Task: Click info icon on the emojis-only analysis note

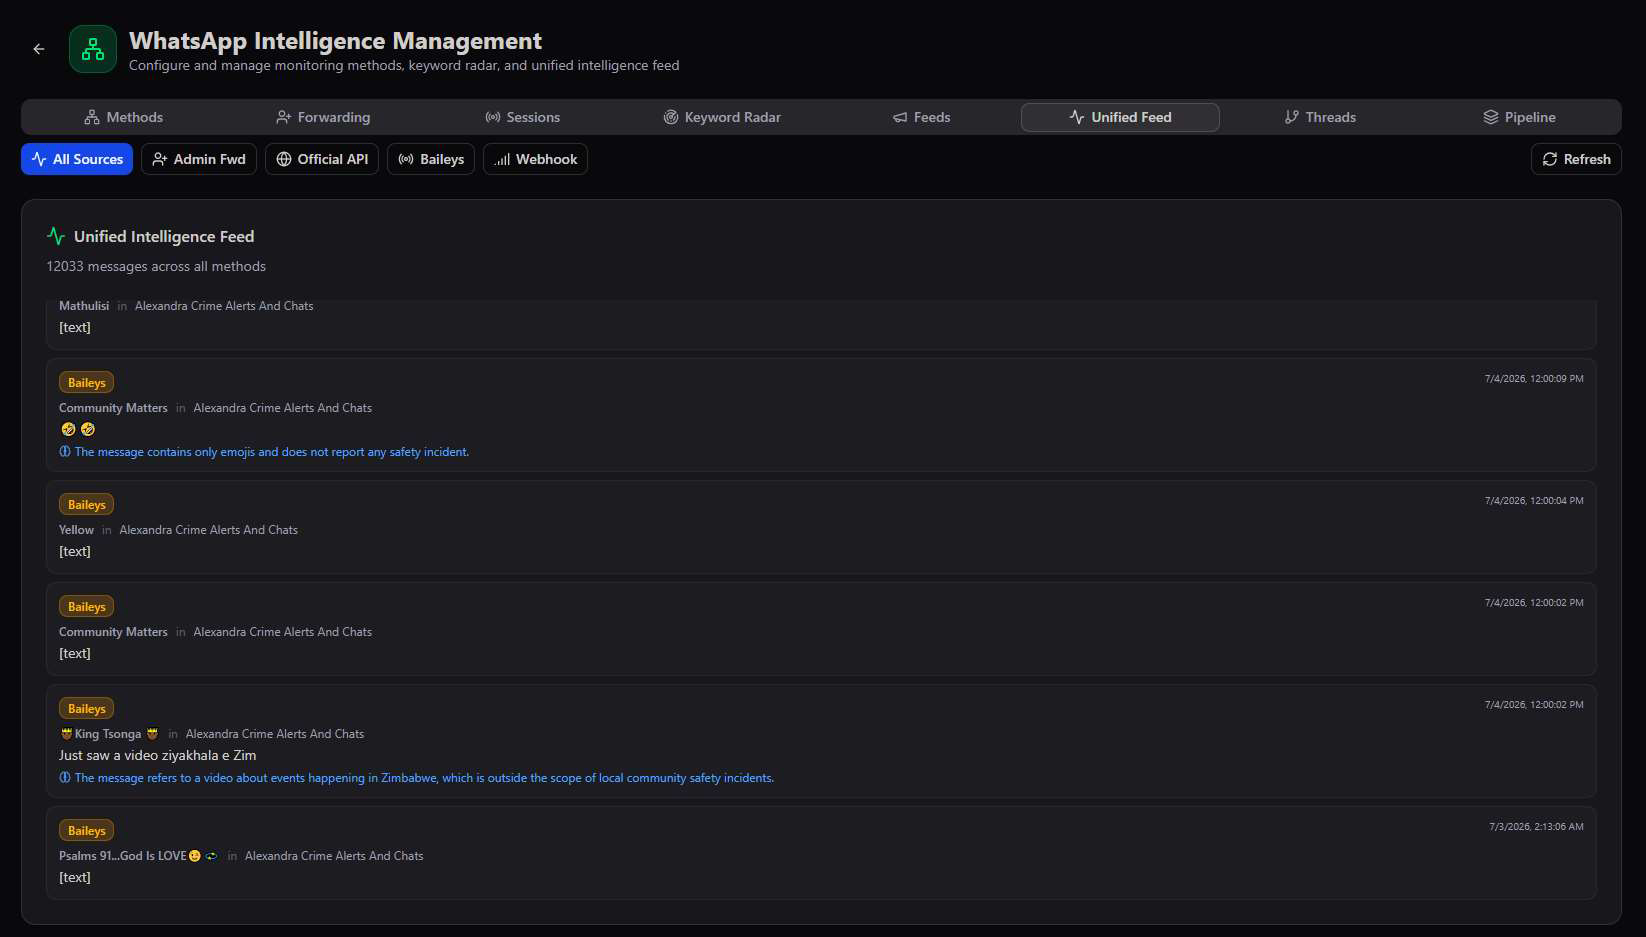Action: 65,452
